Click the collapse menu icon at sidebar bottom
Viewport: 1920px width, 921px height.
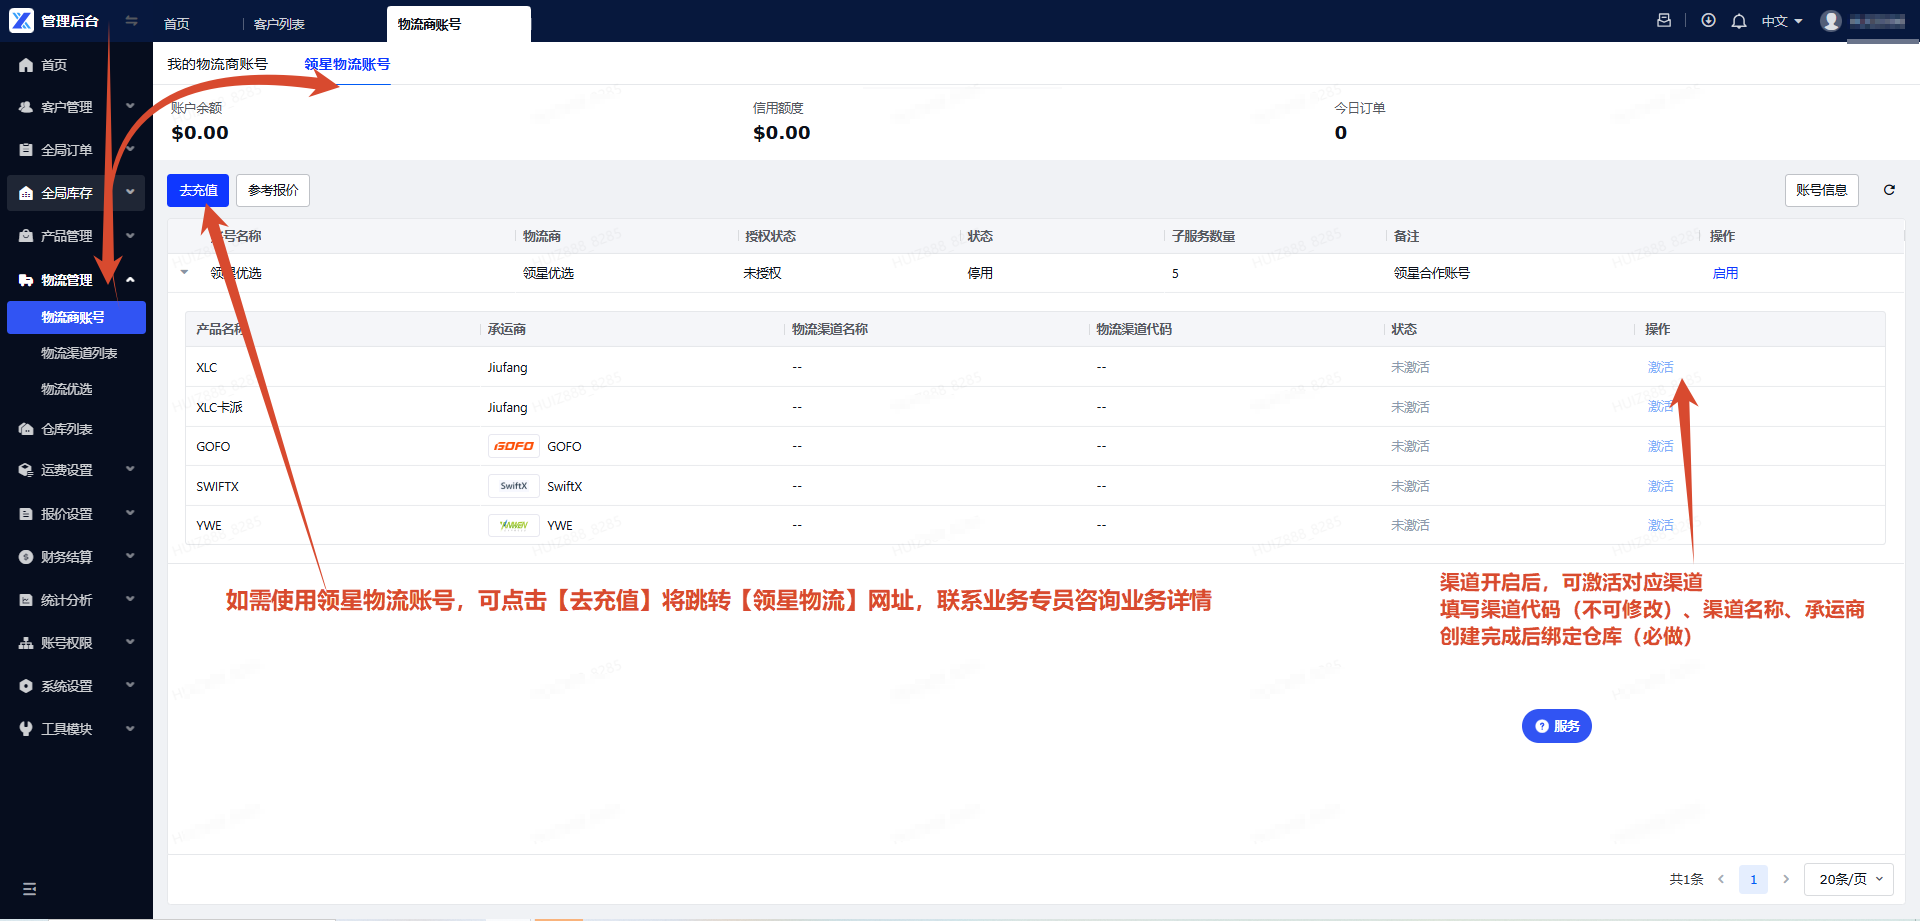[30, 888]
